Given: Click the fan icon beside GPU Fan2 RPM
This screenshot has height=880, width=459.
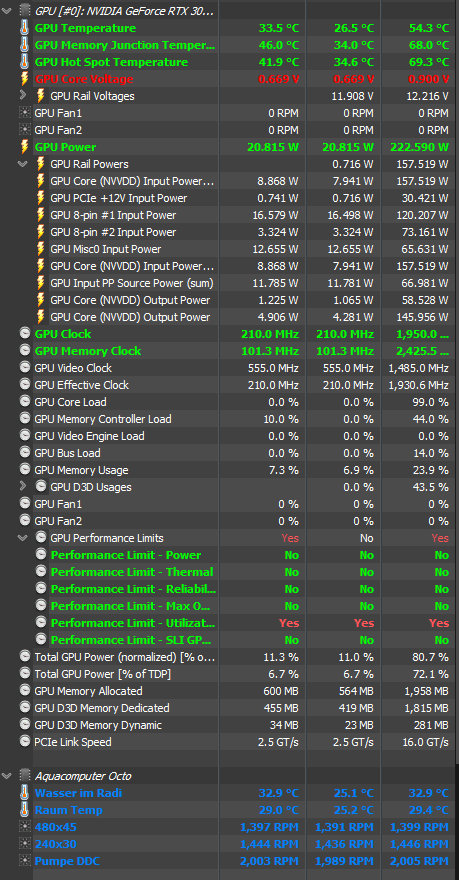Looking at the screenshot, I should [x=25, y=130].
